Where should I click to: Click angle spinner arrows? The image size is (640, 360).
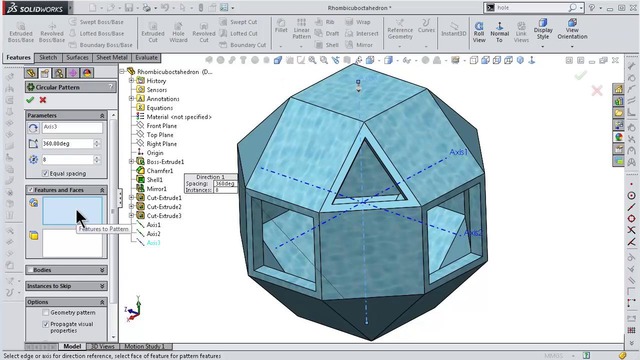coord(97,144)
